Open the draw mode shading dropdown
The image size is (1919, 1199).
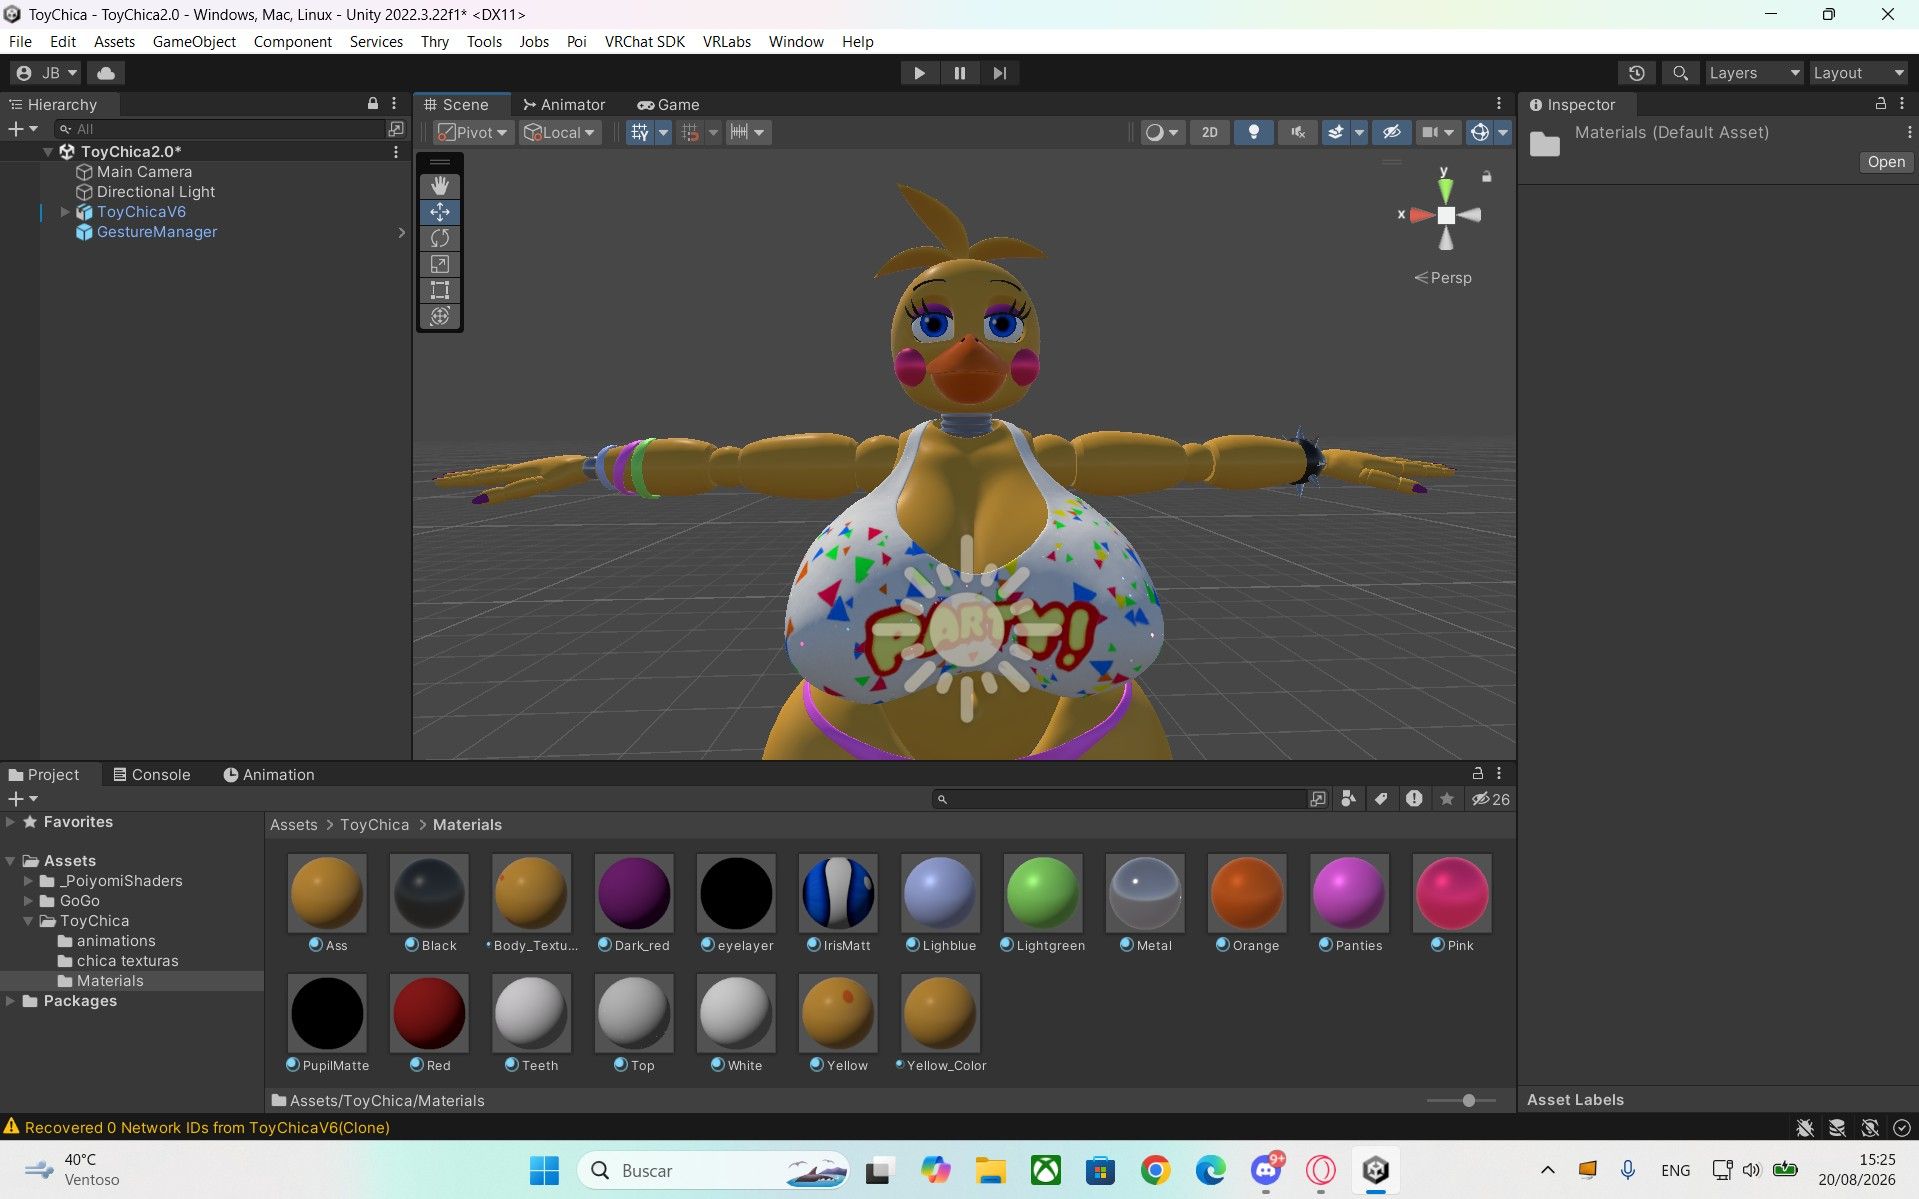[x=1162, y=132]
